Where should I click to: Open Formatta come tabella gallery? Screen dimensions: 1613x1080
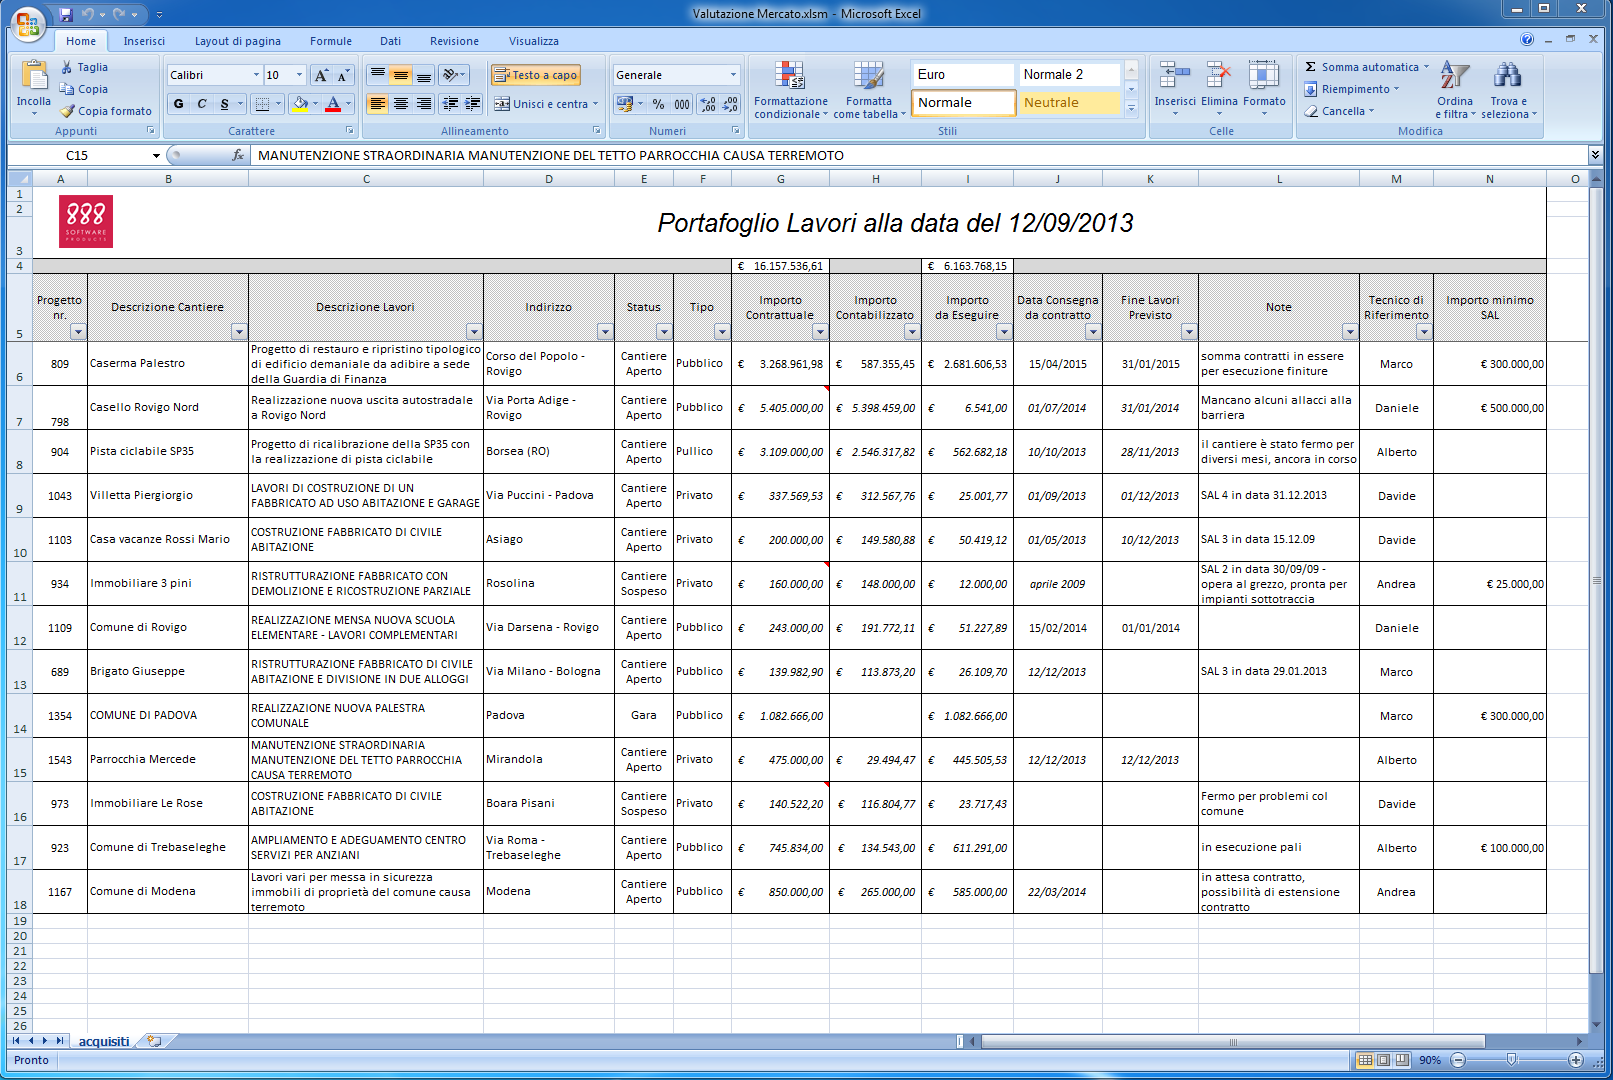(869, 90)
